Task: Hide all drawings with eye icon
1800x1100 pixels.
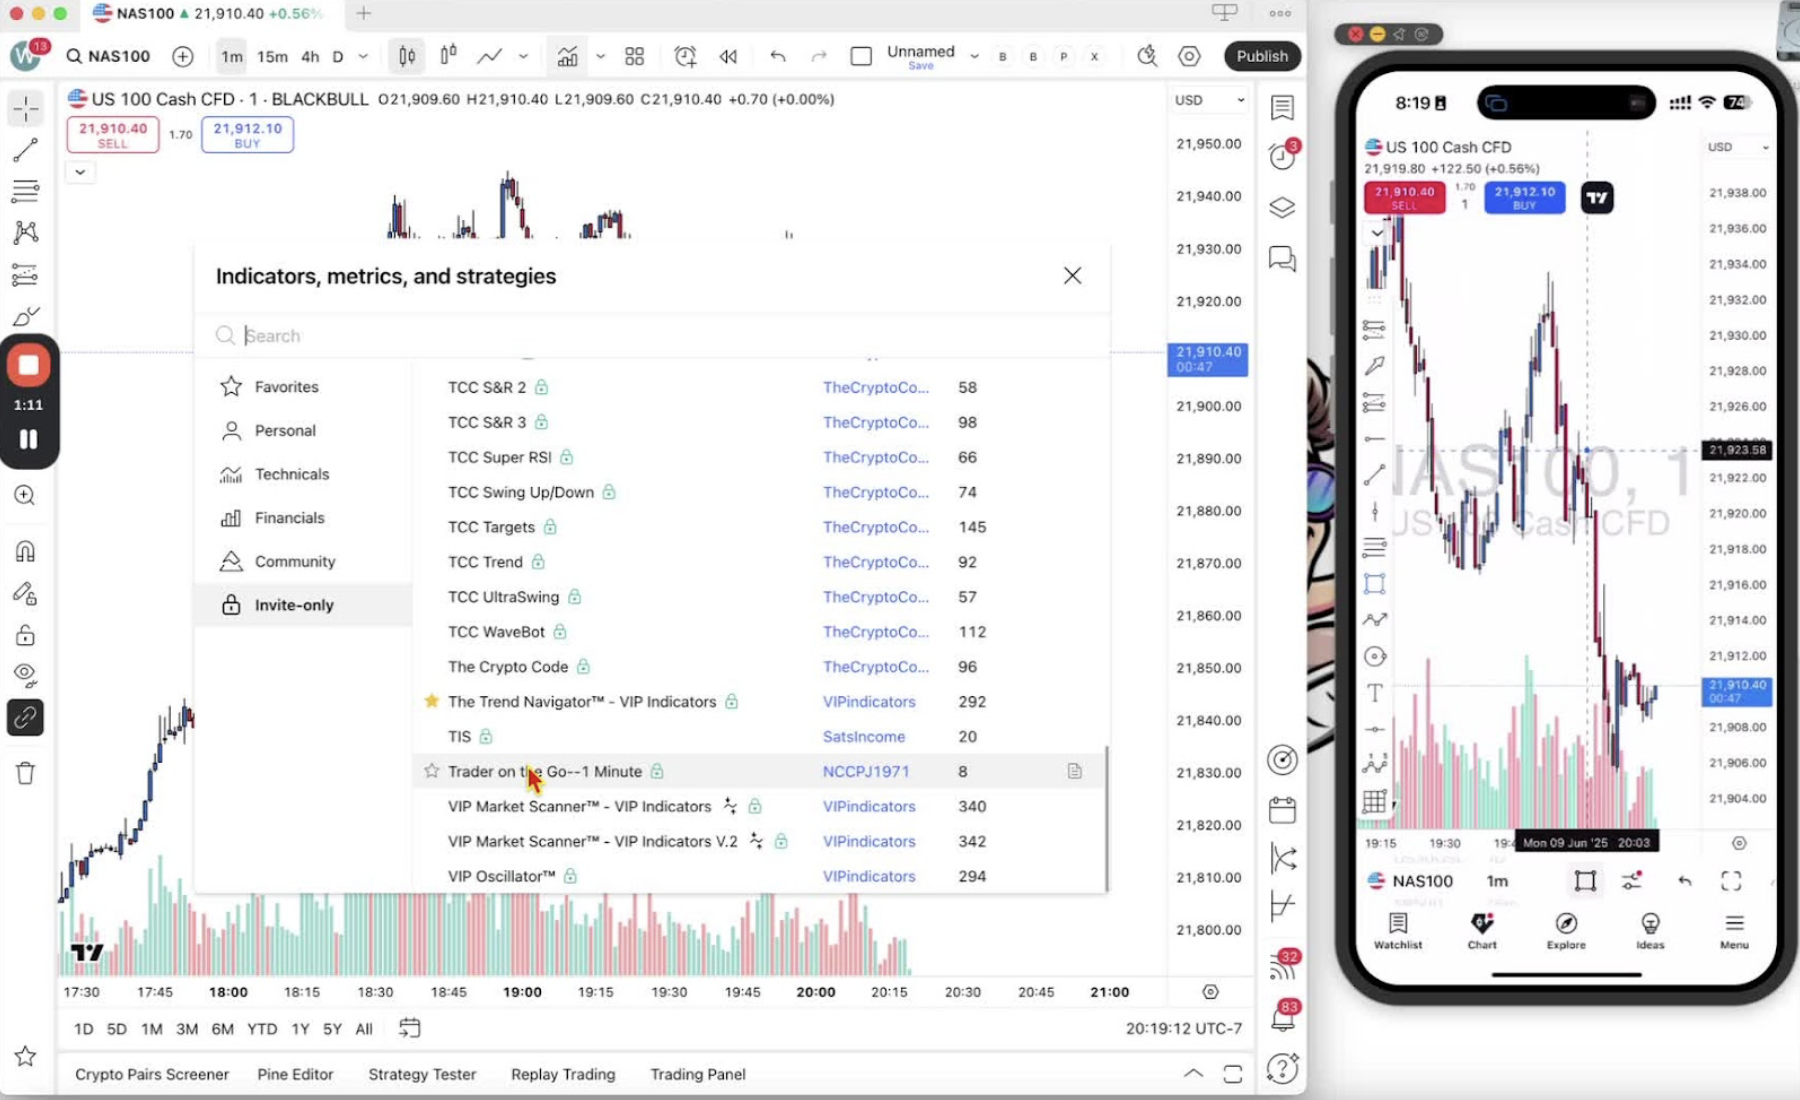Action: pos(26,676)
